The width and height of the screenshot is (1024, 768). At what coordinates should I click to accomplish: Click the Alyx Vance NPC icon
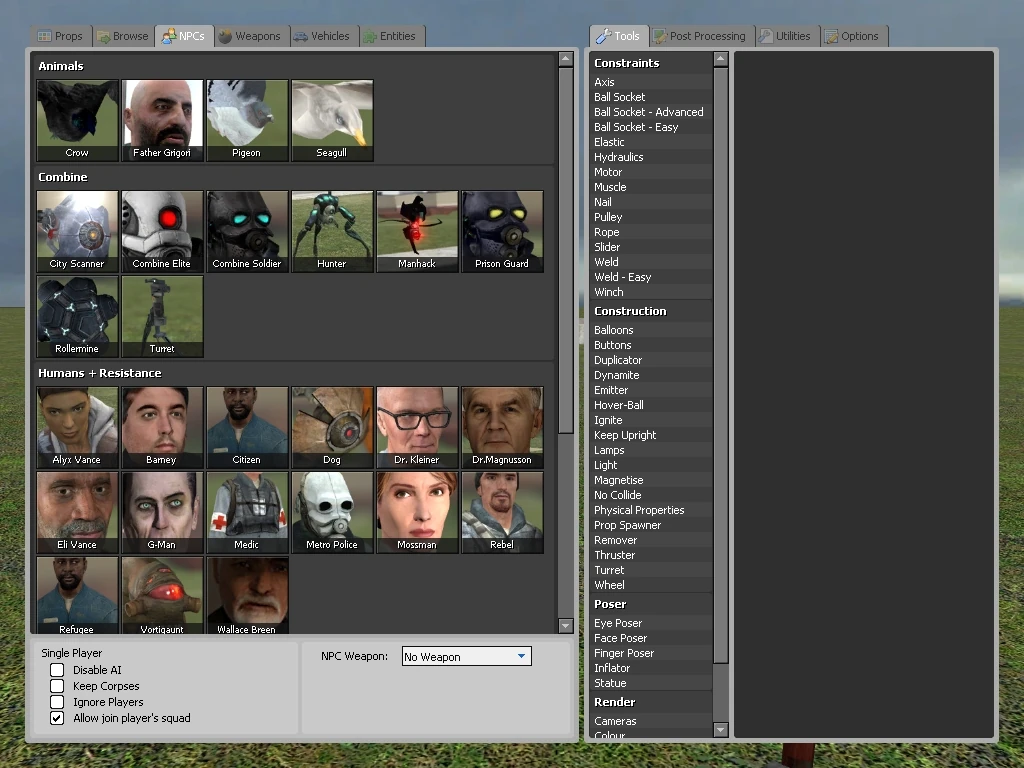77,427
